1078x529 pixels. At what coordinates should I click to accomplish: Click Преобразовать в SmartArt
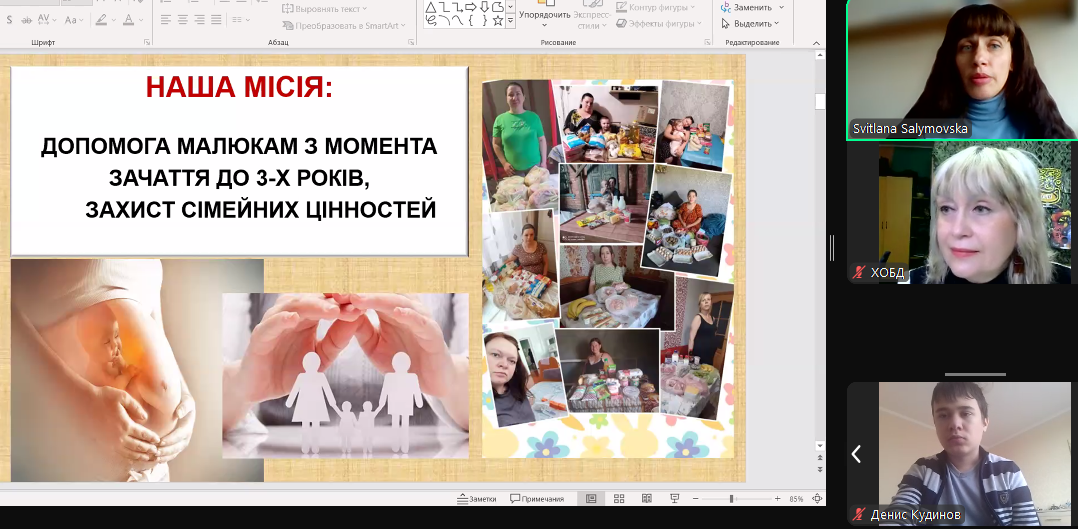(x=344, y=25)
